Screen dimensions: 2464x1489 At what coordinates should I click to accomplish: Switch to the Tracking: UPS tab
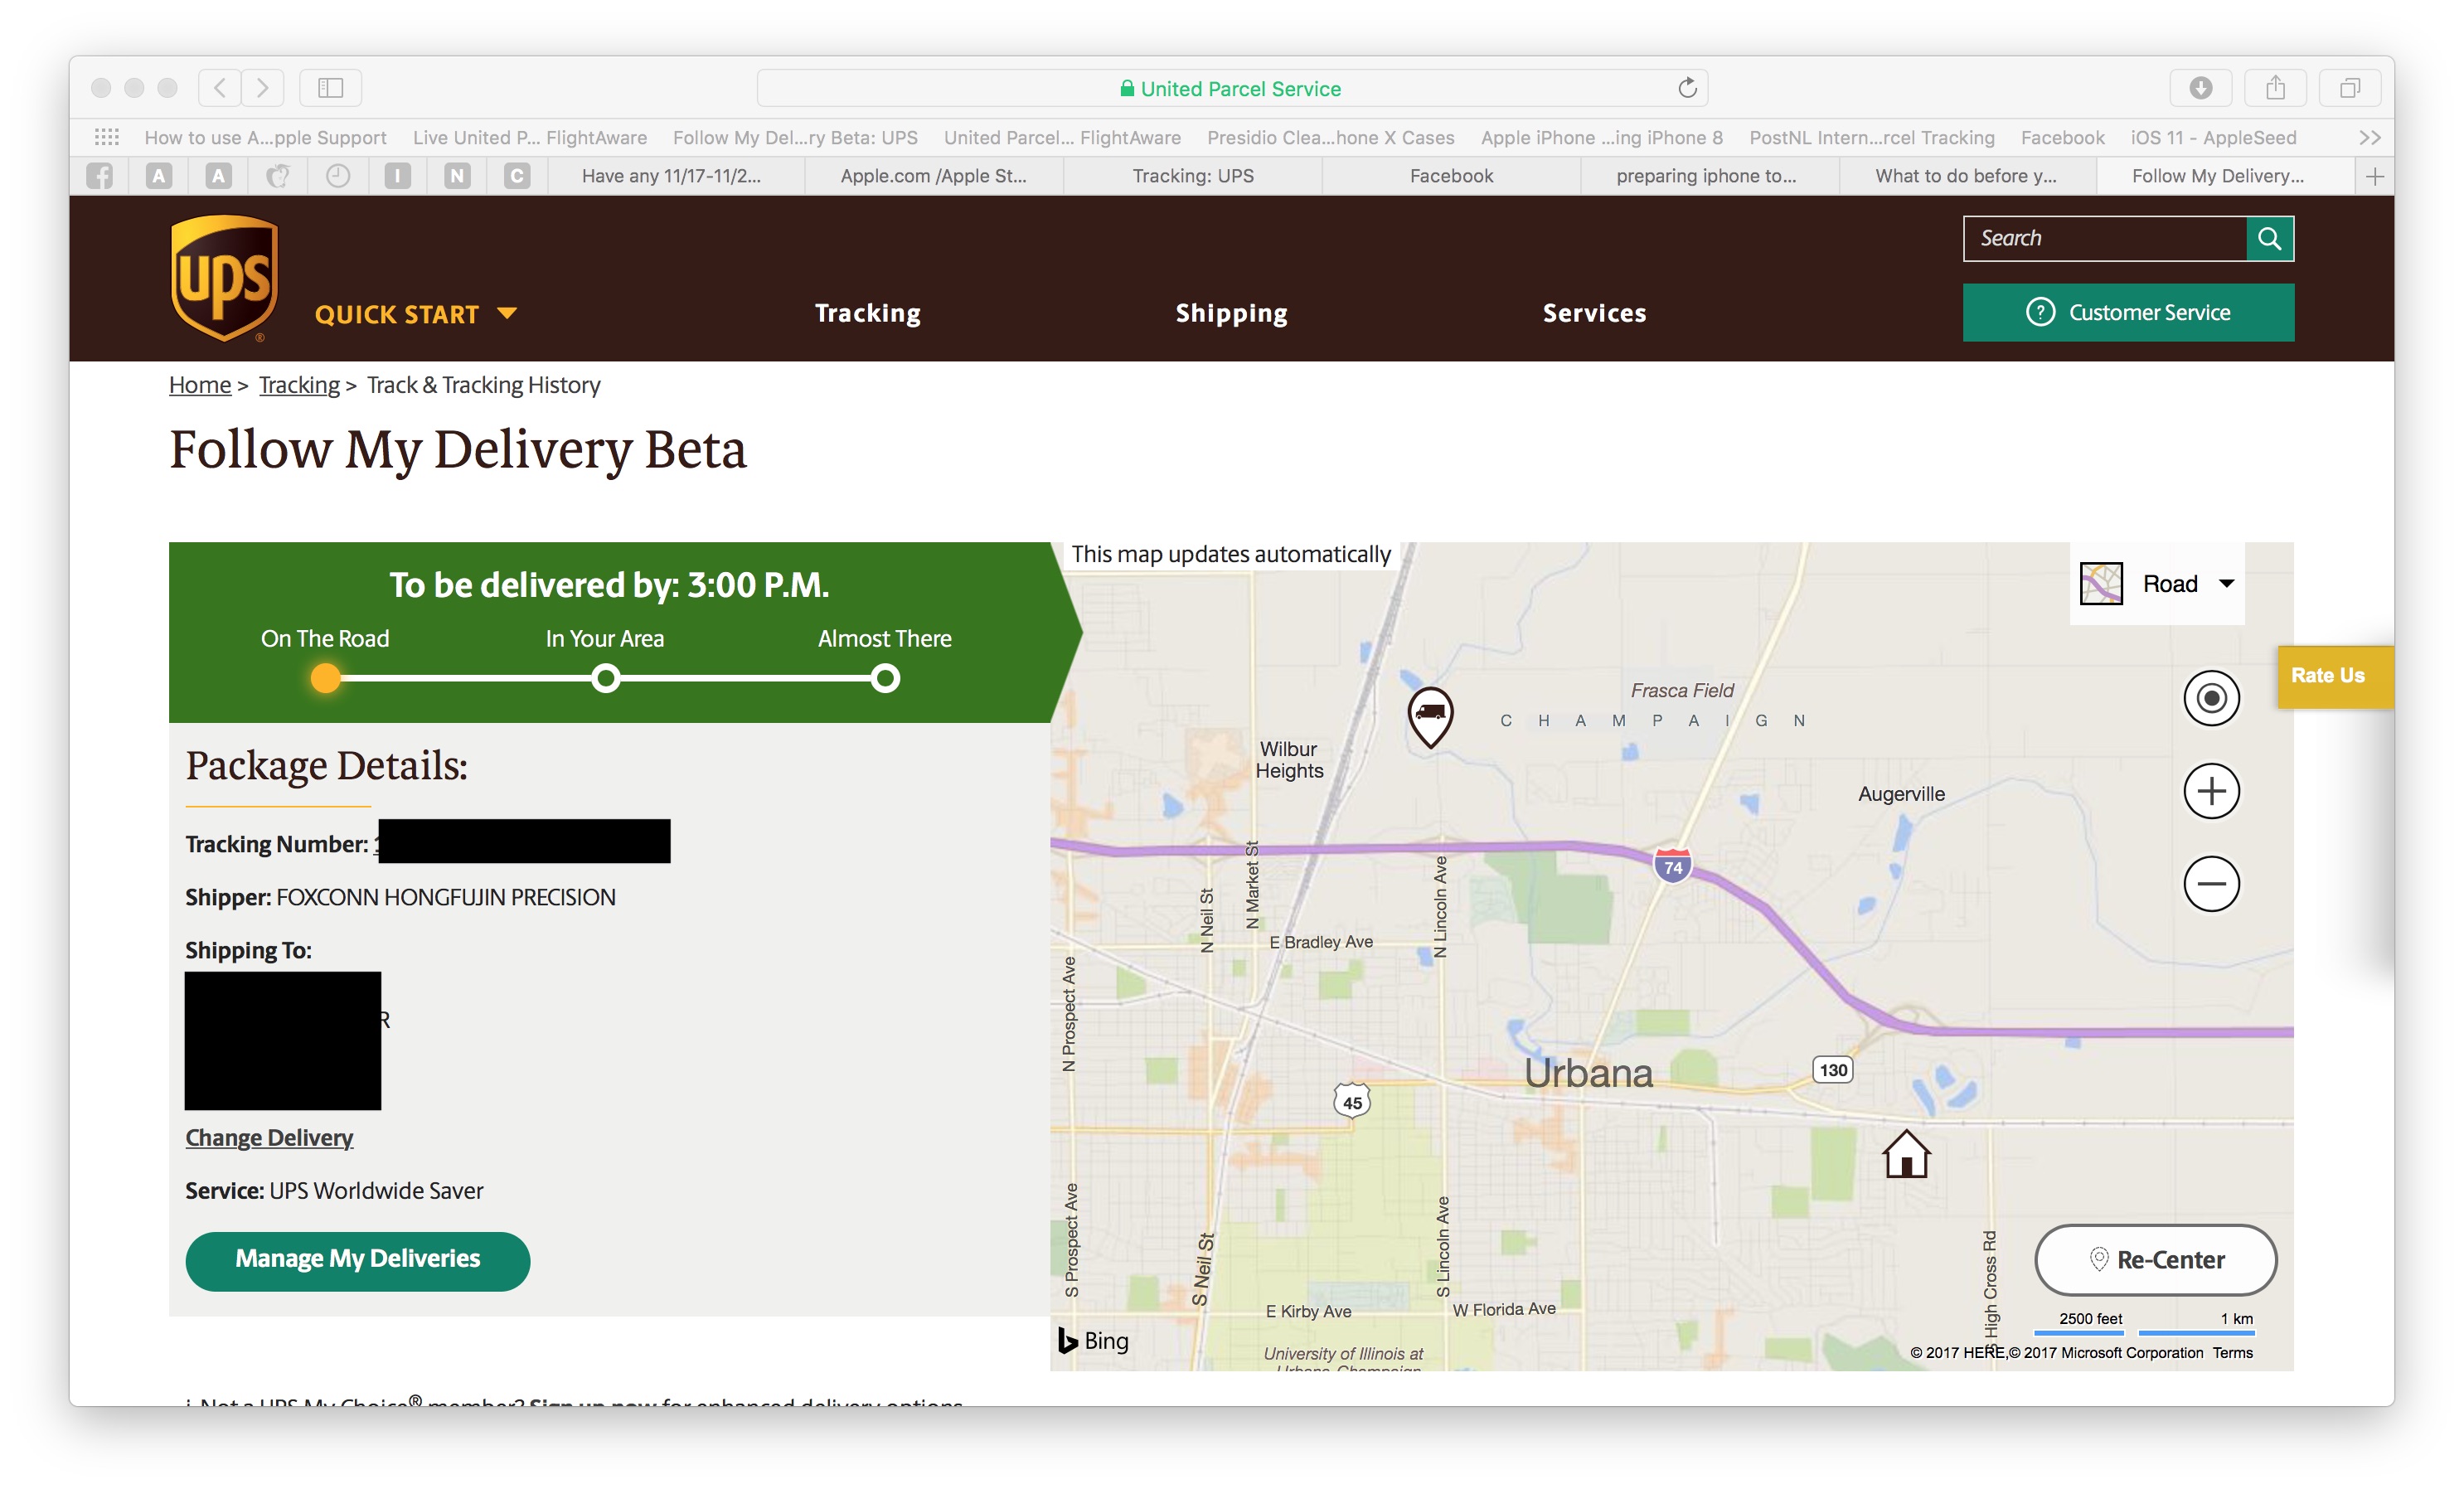[x=1192, y=176]
